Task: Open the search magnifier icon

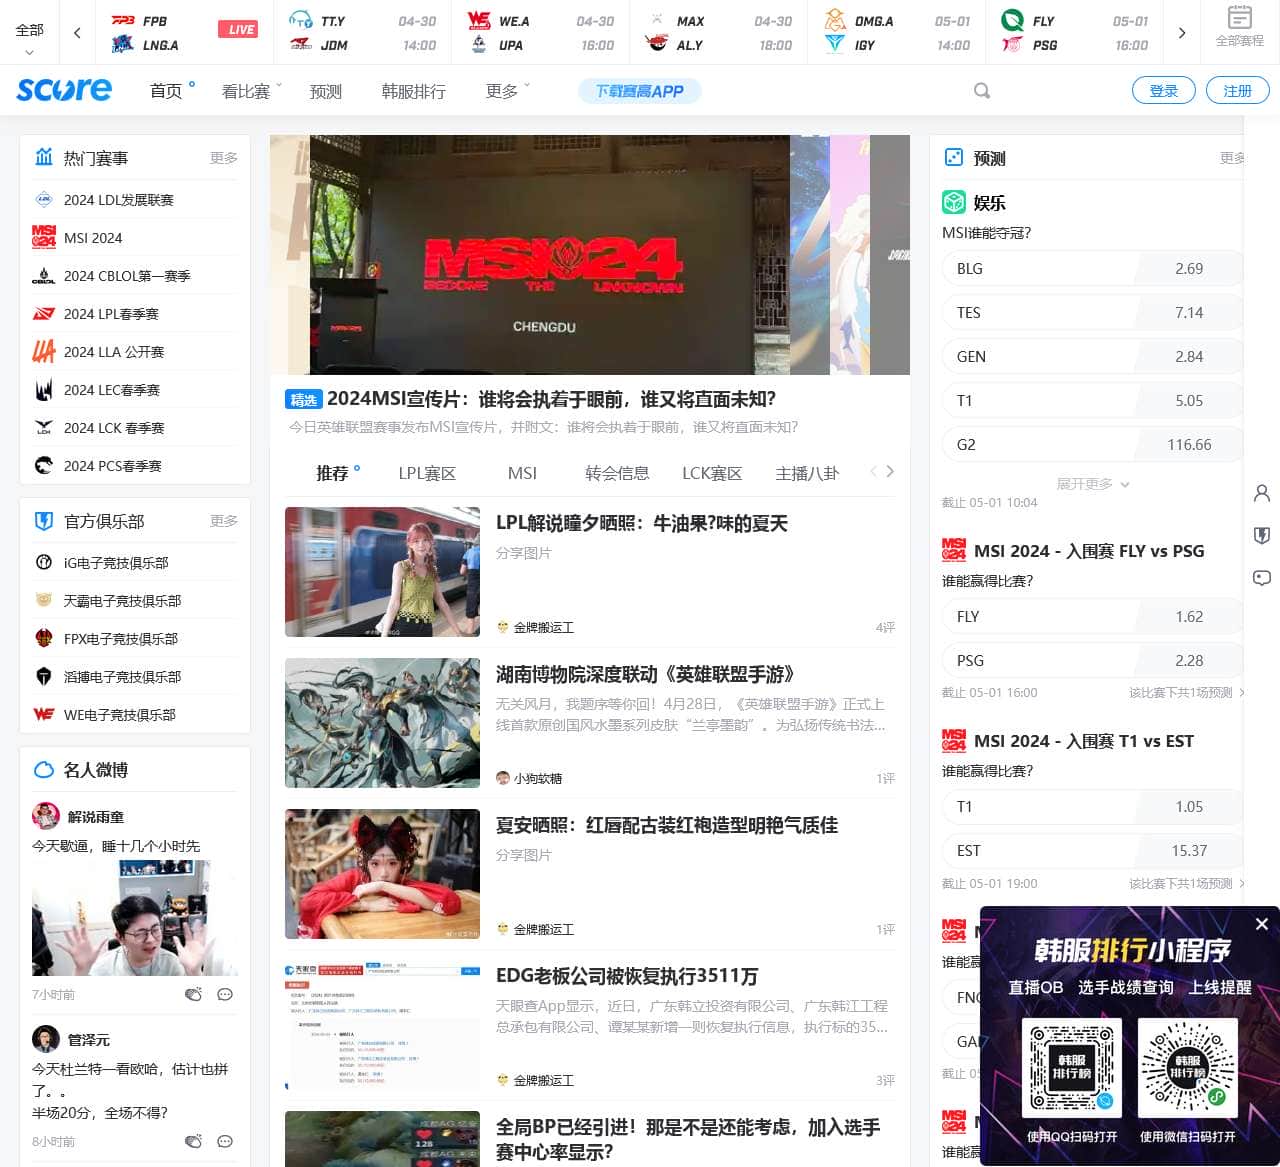Action: pyautogui.click(x=982, y=91)
